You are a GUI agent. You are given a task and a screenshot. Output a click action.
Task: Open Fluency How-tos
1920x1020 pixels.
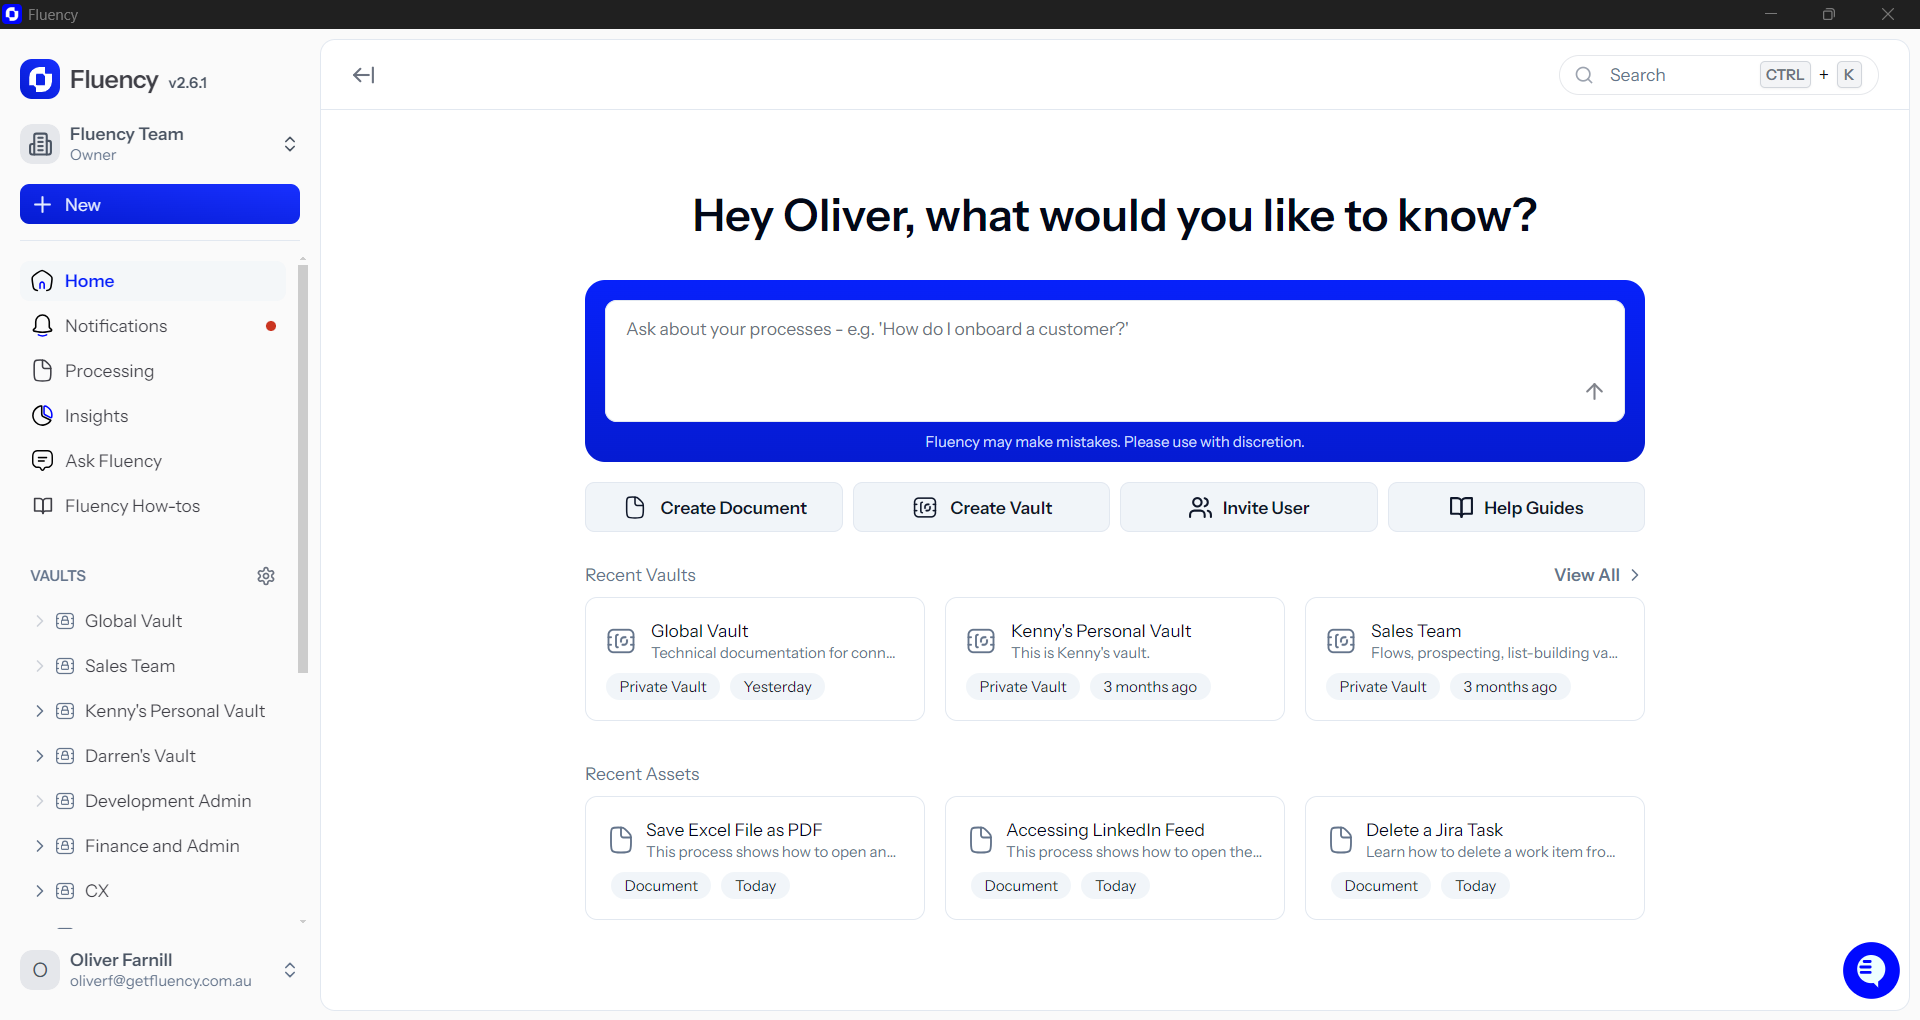152,506
